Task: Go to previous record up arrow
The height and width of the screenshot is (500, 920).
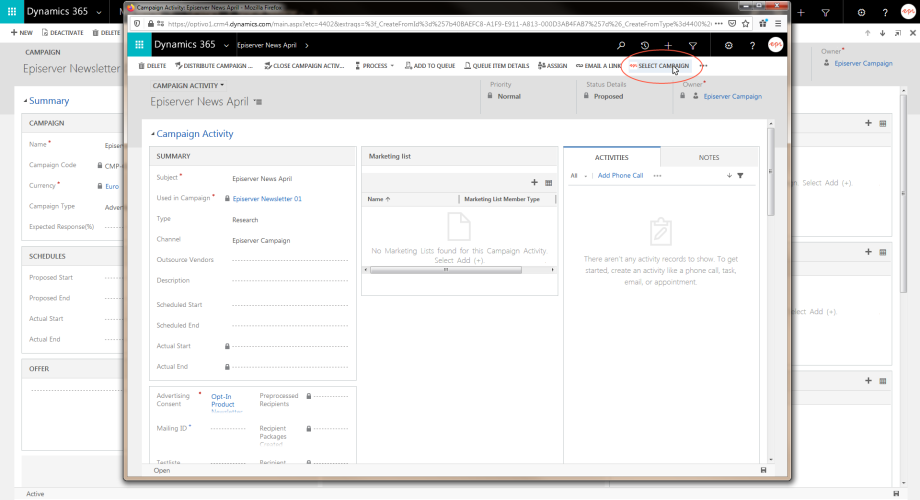Action: click(867, 33)
